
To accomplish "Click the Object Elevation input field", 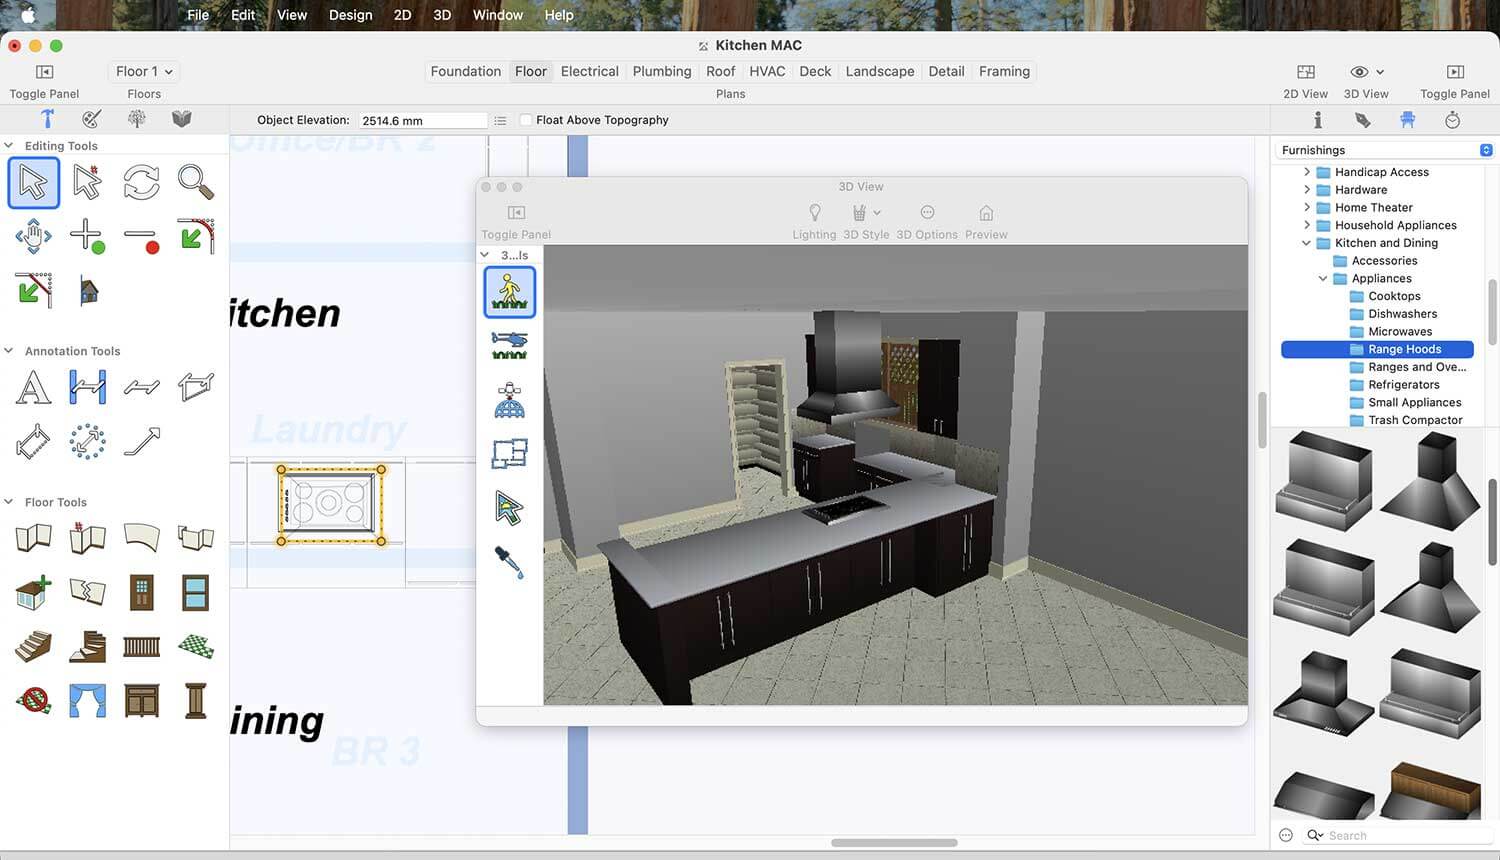I will (422, 121).
